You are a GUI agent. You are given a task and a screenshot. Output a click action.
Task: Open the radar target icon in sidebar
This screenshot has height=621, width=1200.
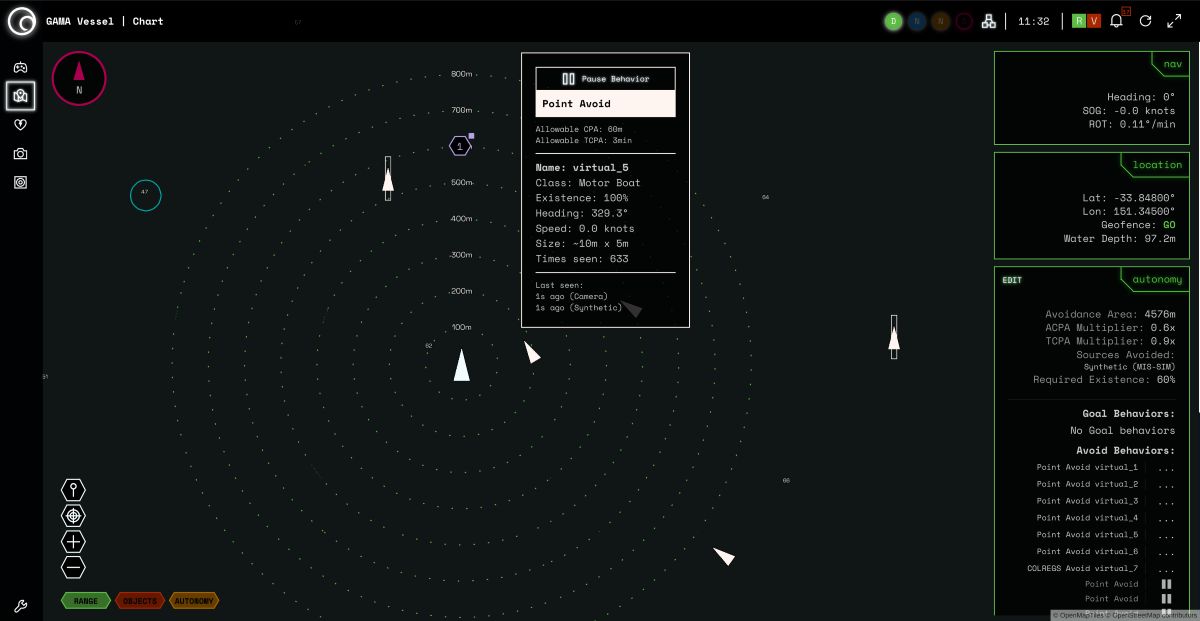pos(20,183)
